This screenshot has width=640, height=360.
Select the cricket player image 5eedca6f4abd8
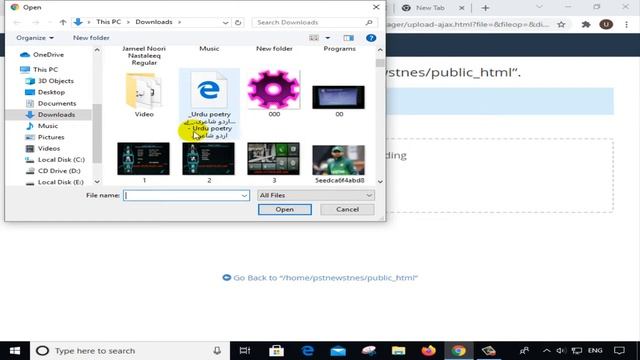click(x=339, y=164)
